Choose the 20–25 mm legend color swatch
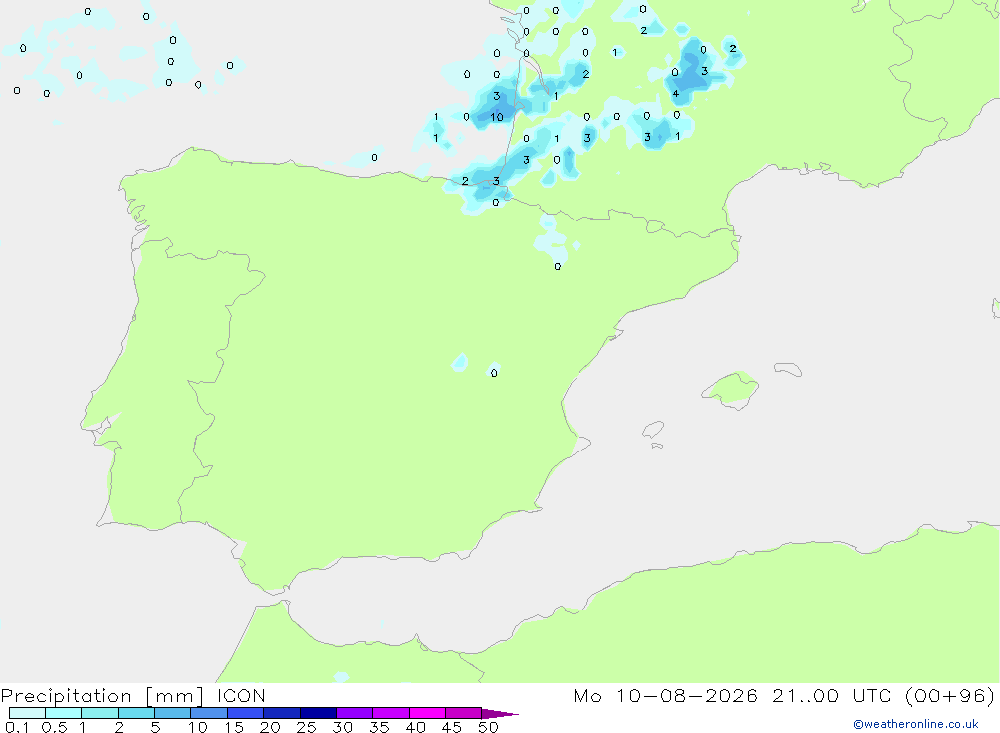The height and width of the screenshot is (733, 1000). pyautogui.click(x=281, y=713)
